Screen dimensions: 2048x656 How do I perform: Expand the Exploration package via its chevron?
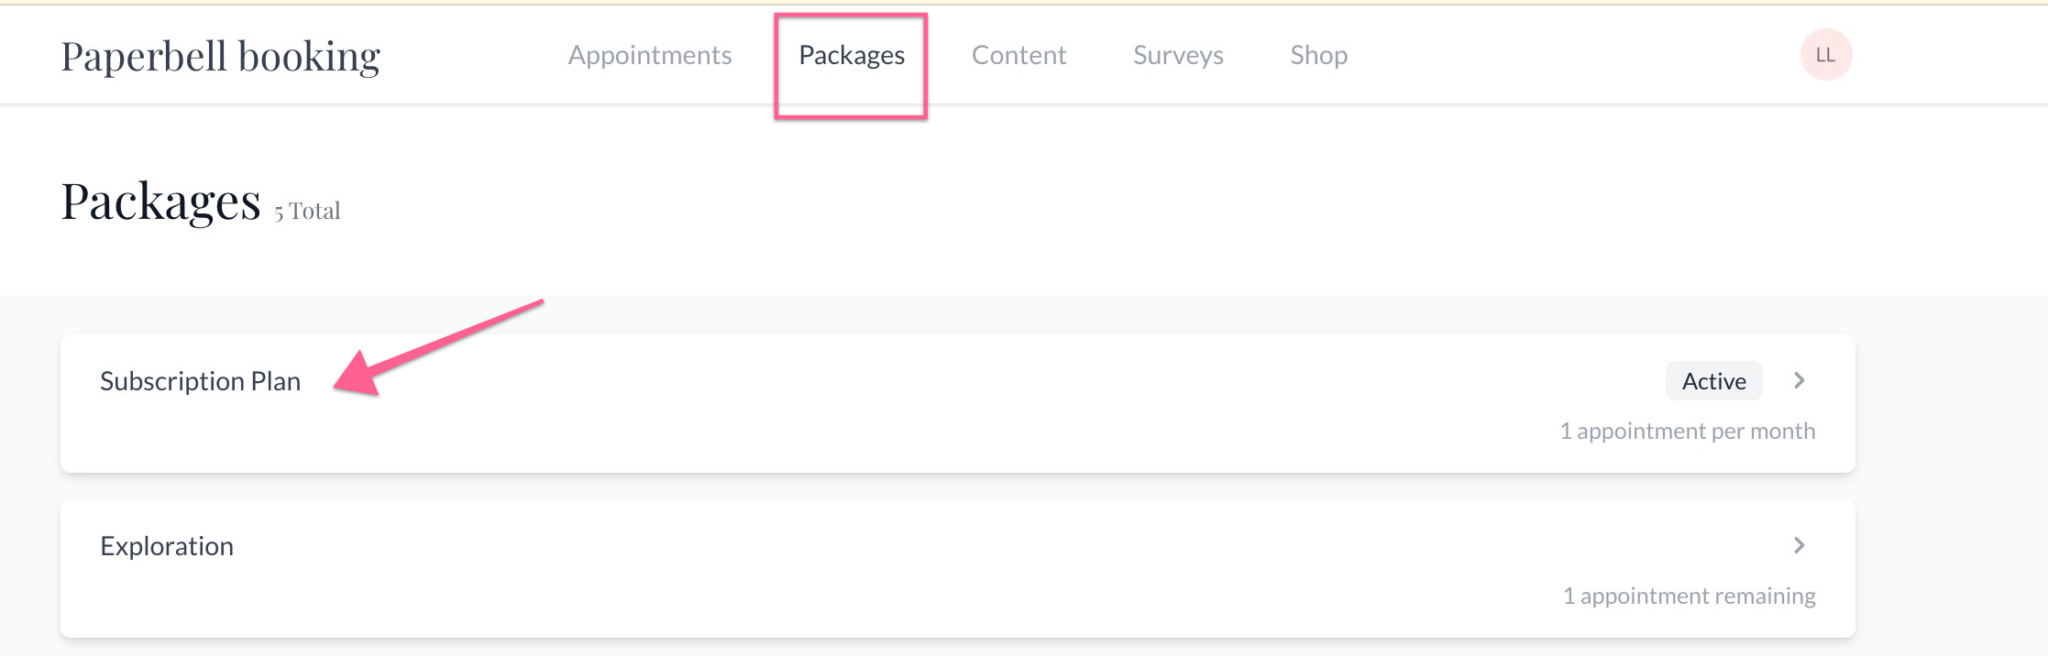tap(1799, 546)
